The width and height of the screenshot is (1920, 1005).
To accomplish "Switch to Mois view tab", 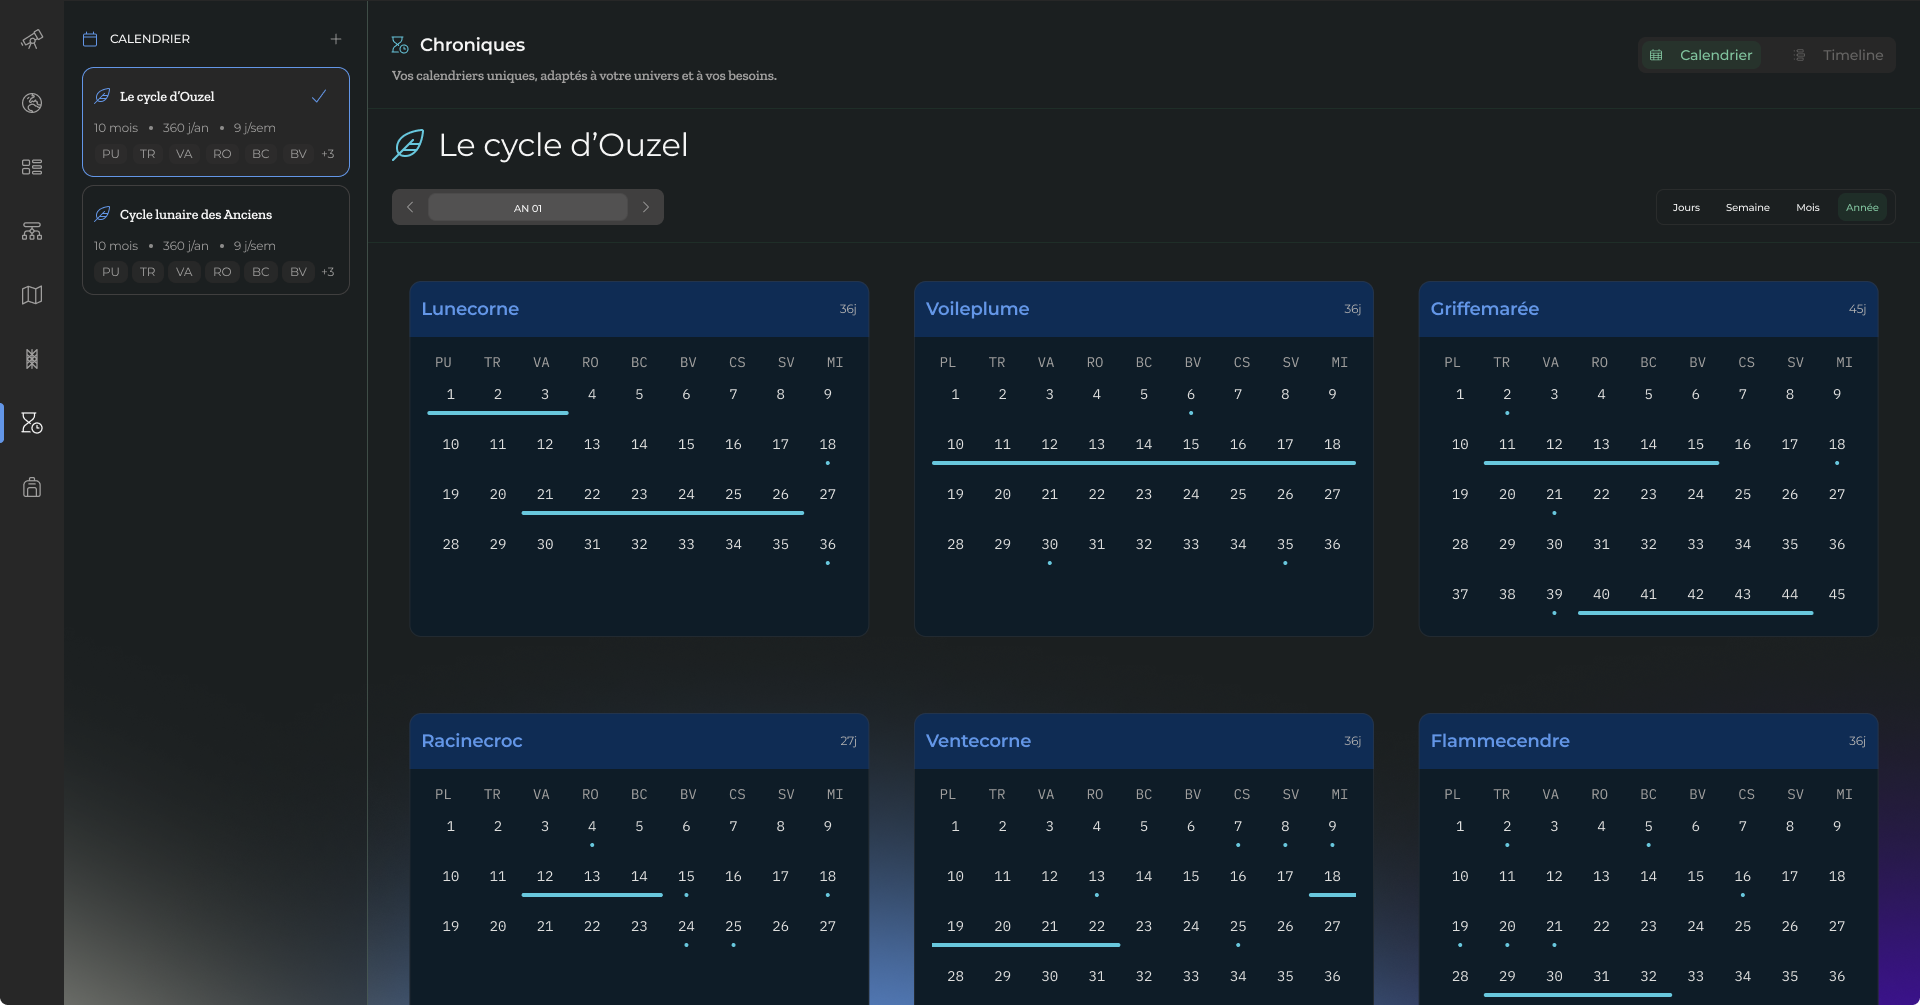I will pos(1807,207).
